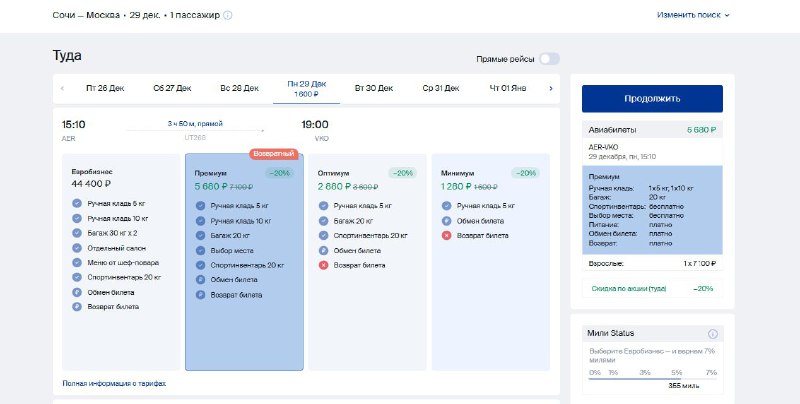The width and height of the screenshot is (800, 404).
Task: Click the checkmark icon beside Отдельный салон
Action: click(x=77, y=248)
